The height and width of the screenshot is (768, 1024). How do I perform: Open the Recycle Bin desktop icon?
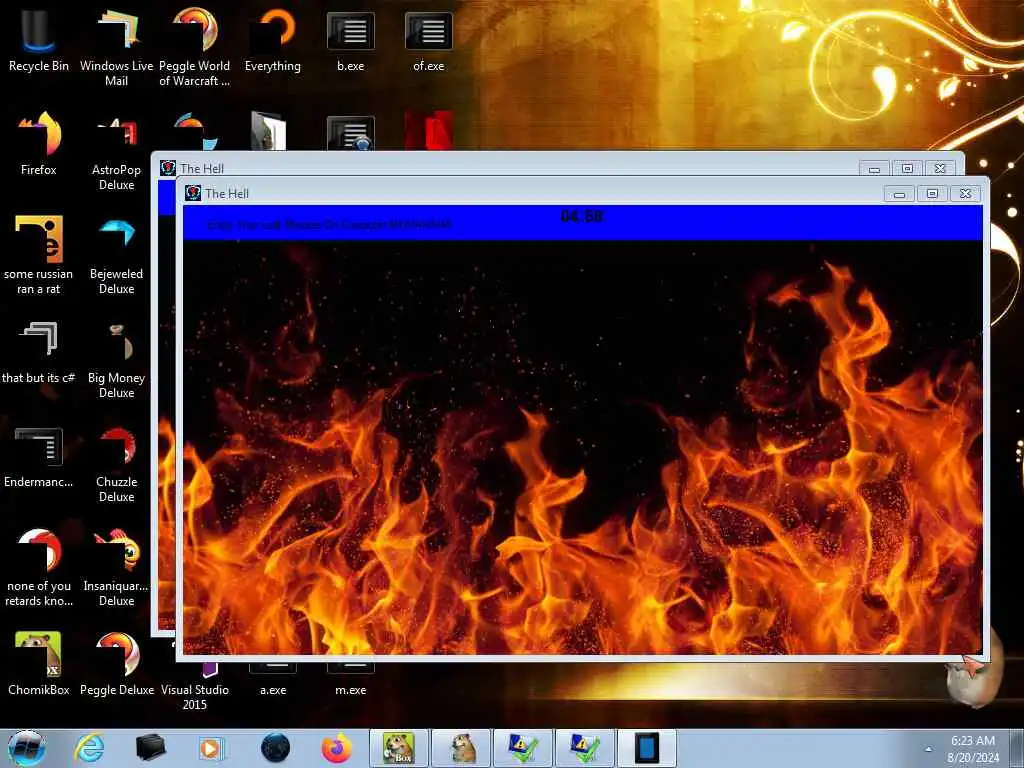point(39,40)
